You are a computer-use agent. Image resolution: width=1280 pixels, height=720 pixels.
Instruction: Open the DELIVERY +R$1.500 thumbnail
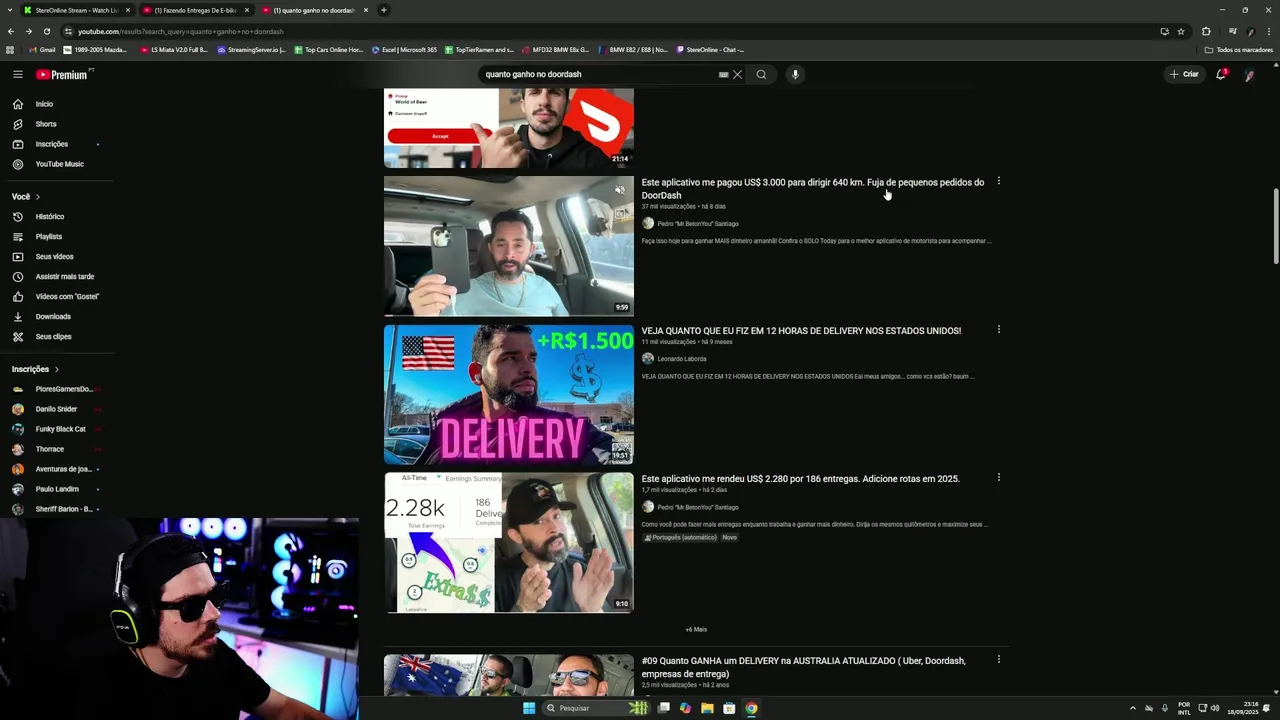[x=509, y=394]
